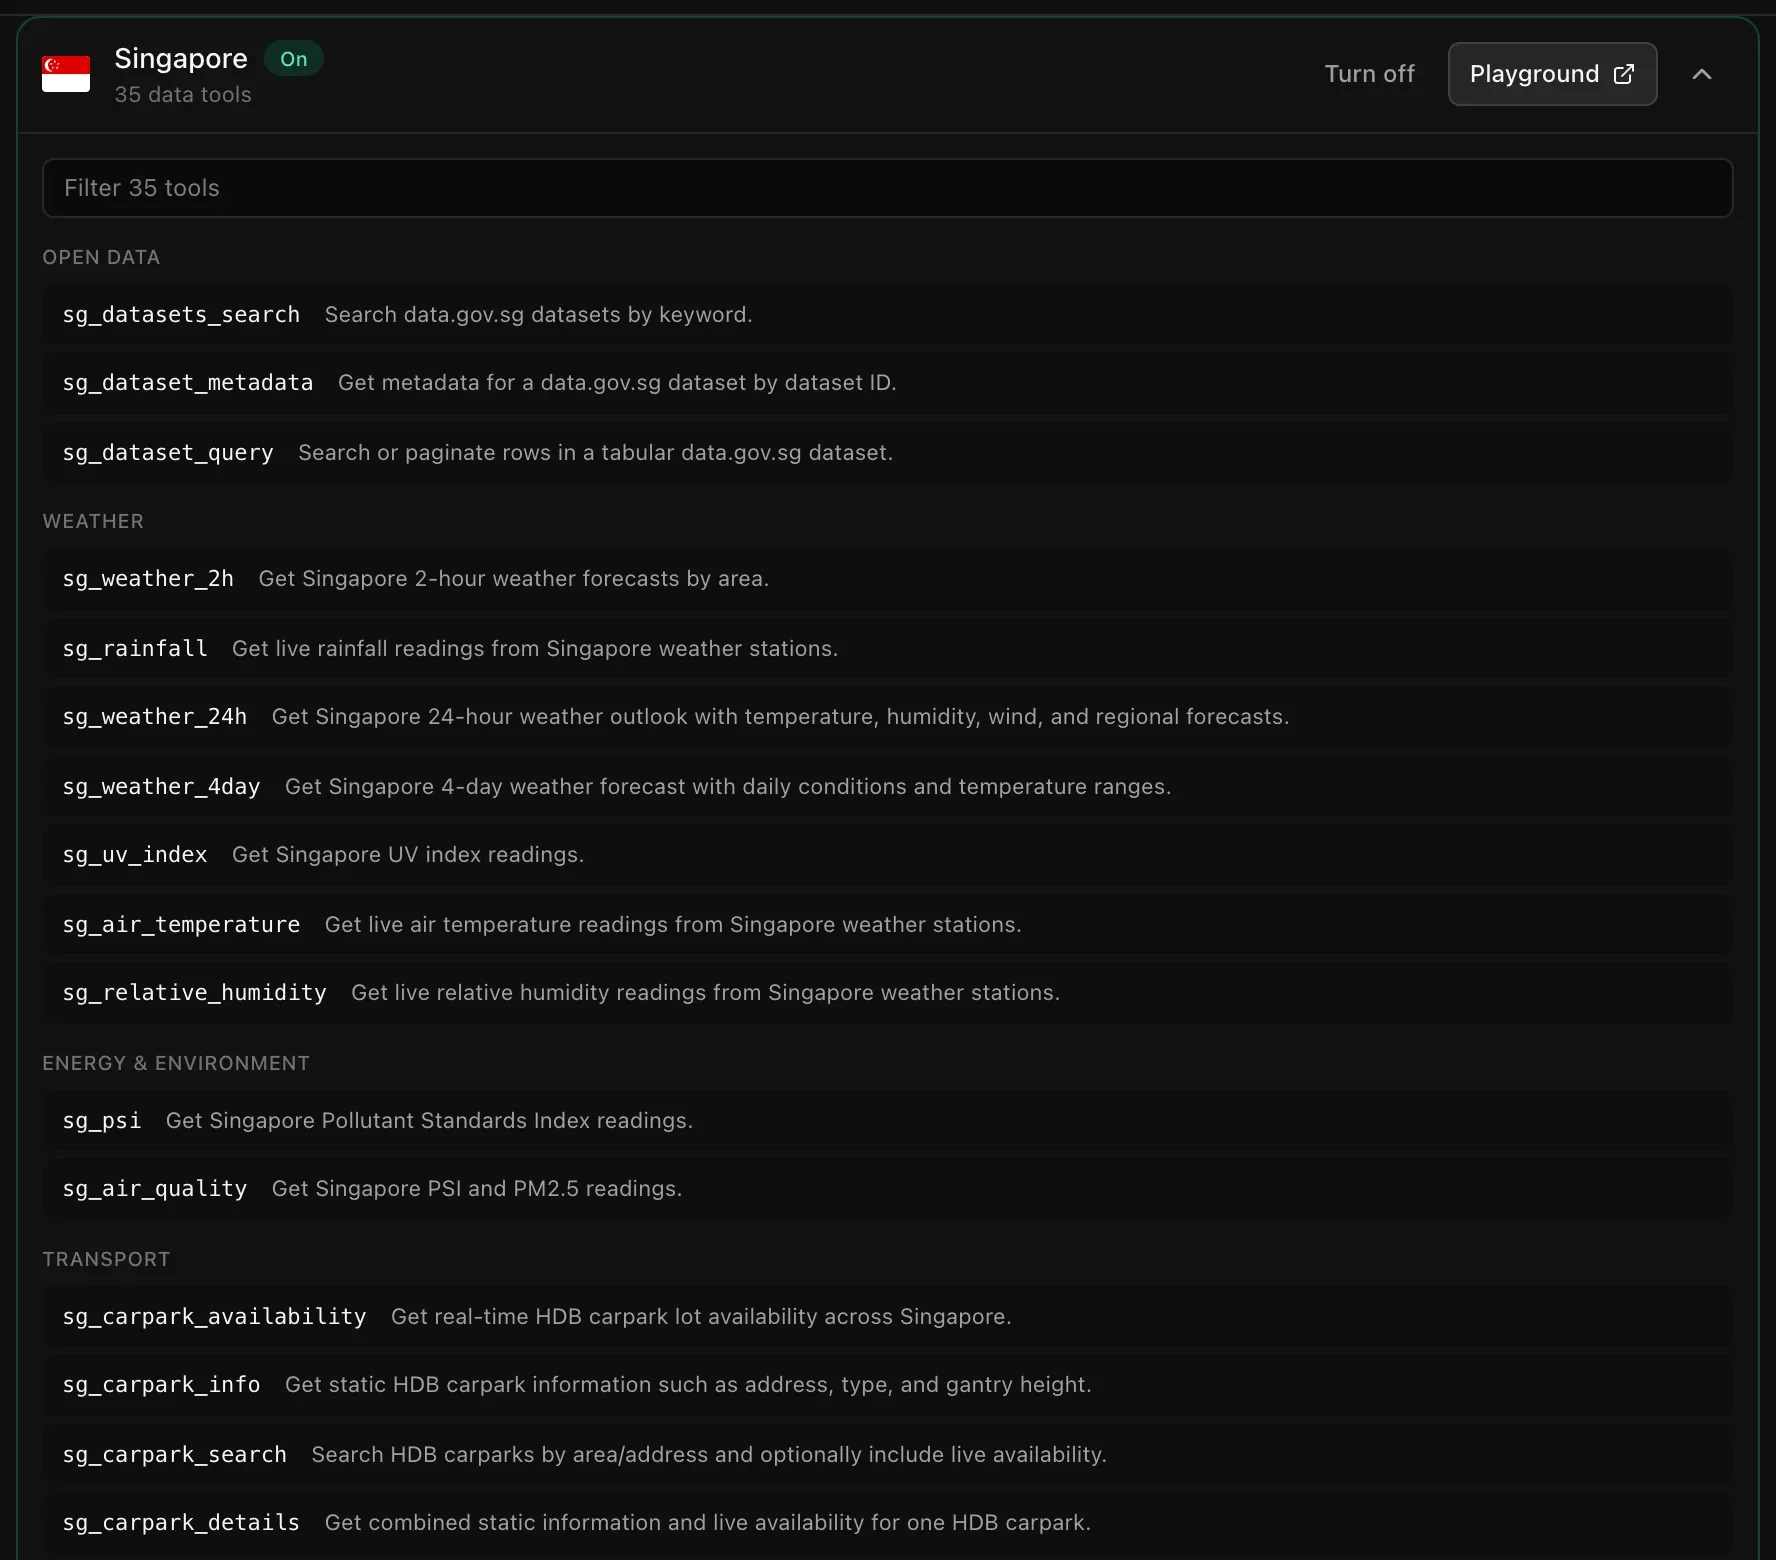Open the sg_weather_2h forecast tool
The image size is (1776, 1560).
pyautogui.click(x=887, y=579)
